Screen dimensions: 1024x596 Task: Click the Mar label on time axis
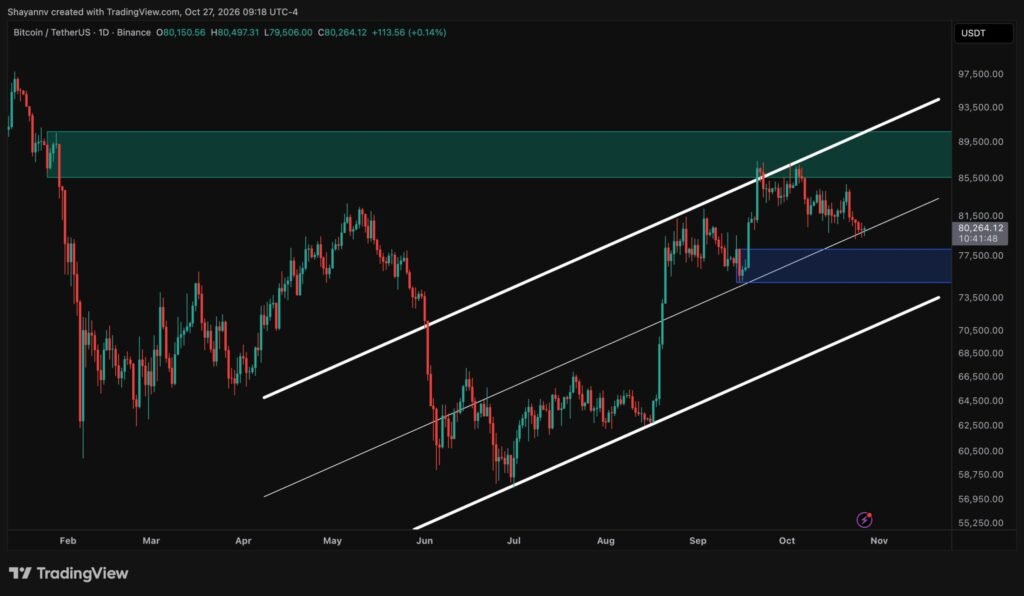(x=151, y=541)
